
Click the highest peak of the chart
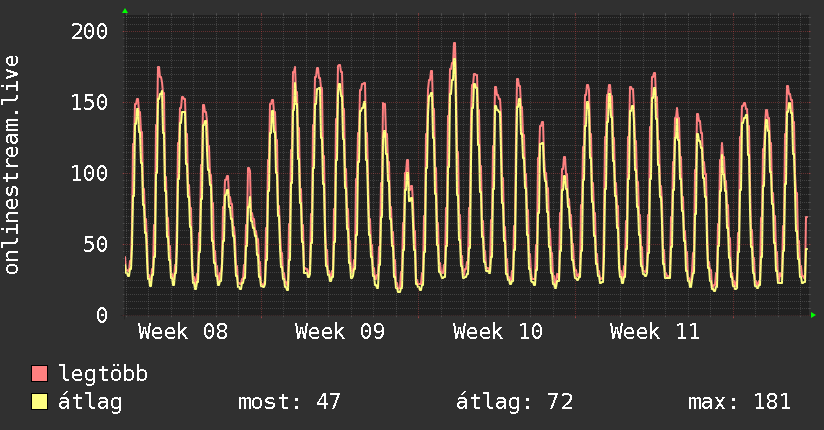[454, 44]
